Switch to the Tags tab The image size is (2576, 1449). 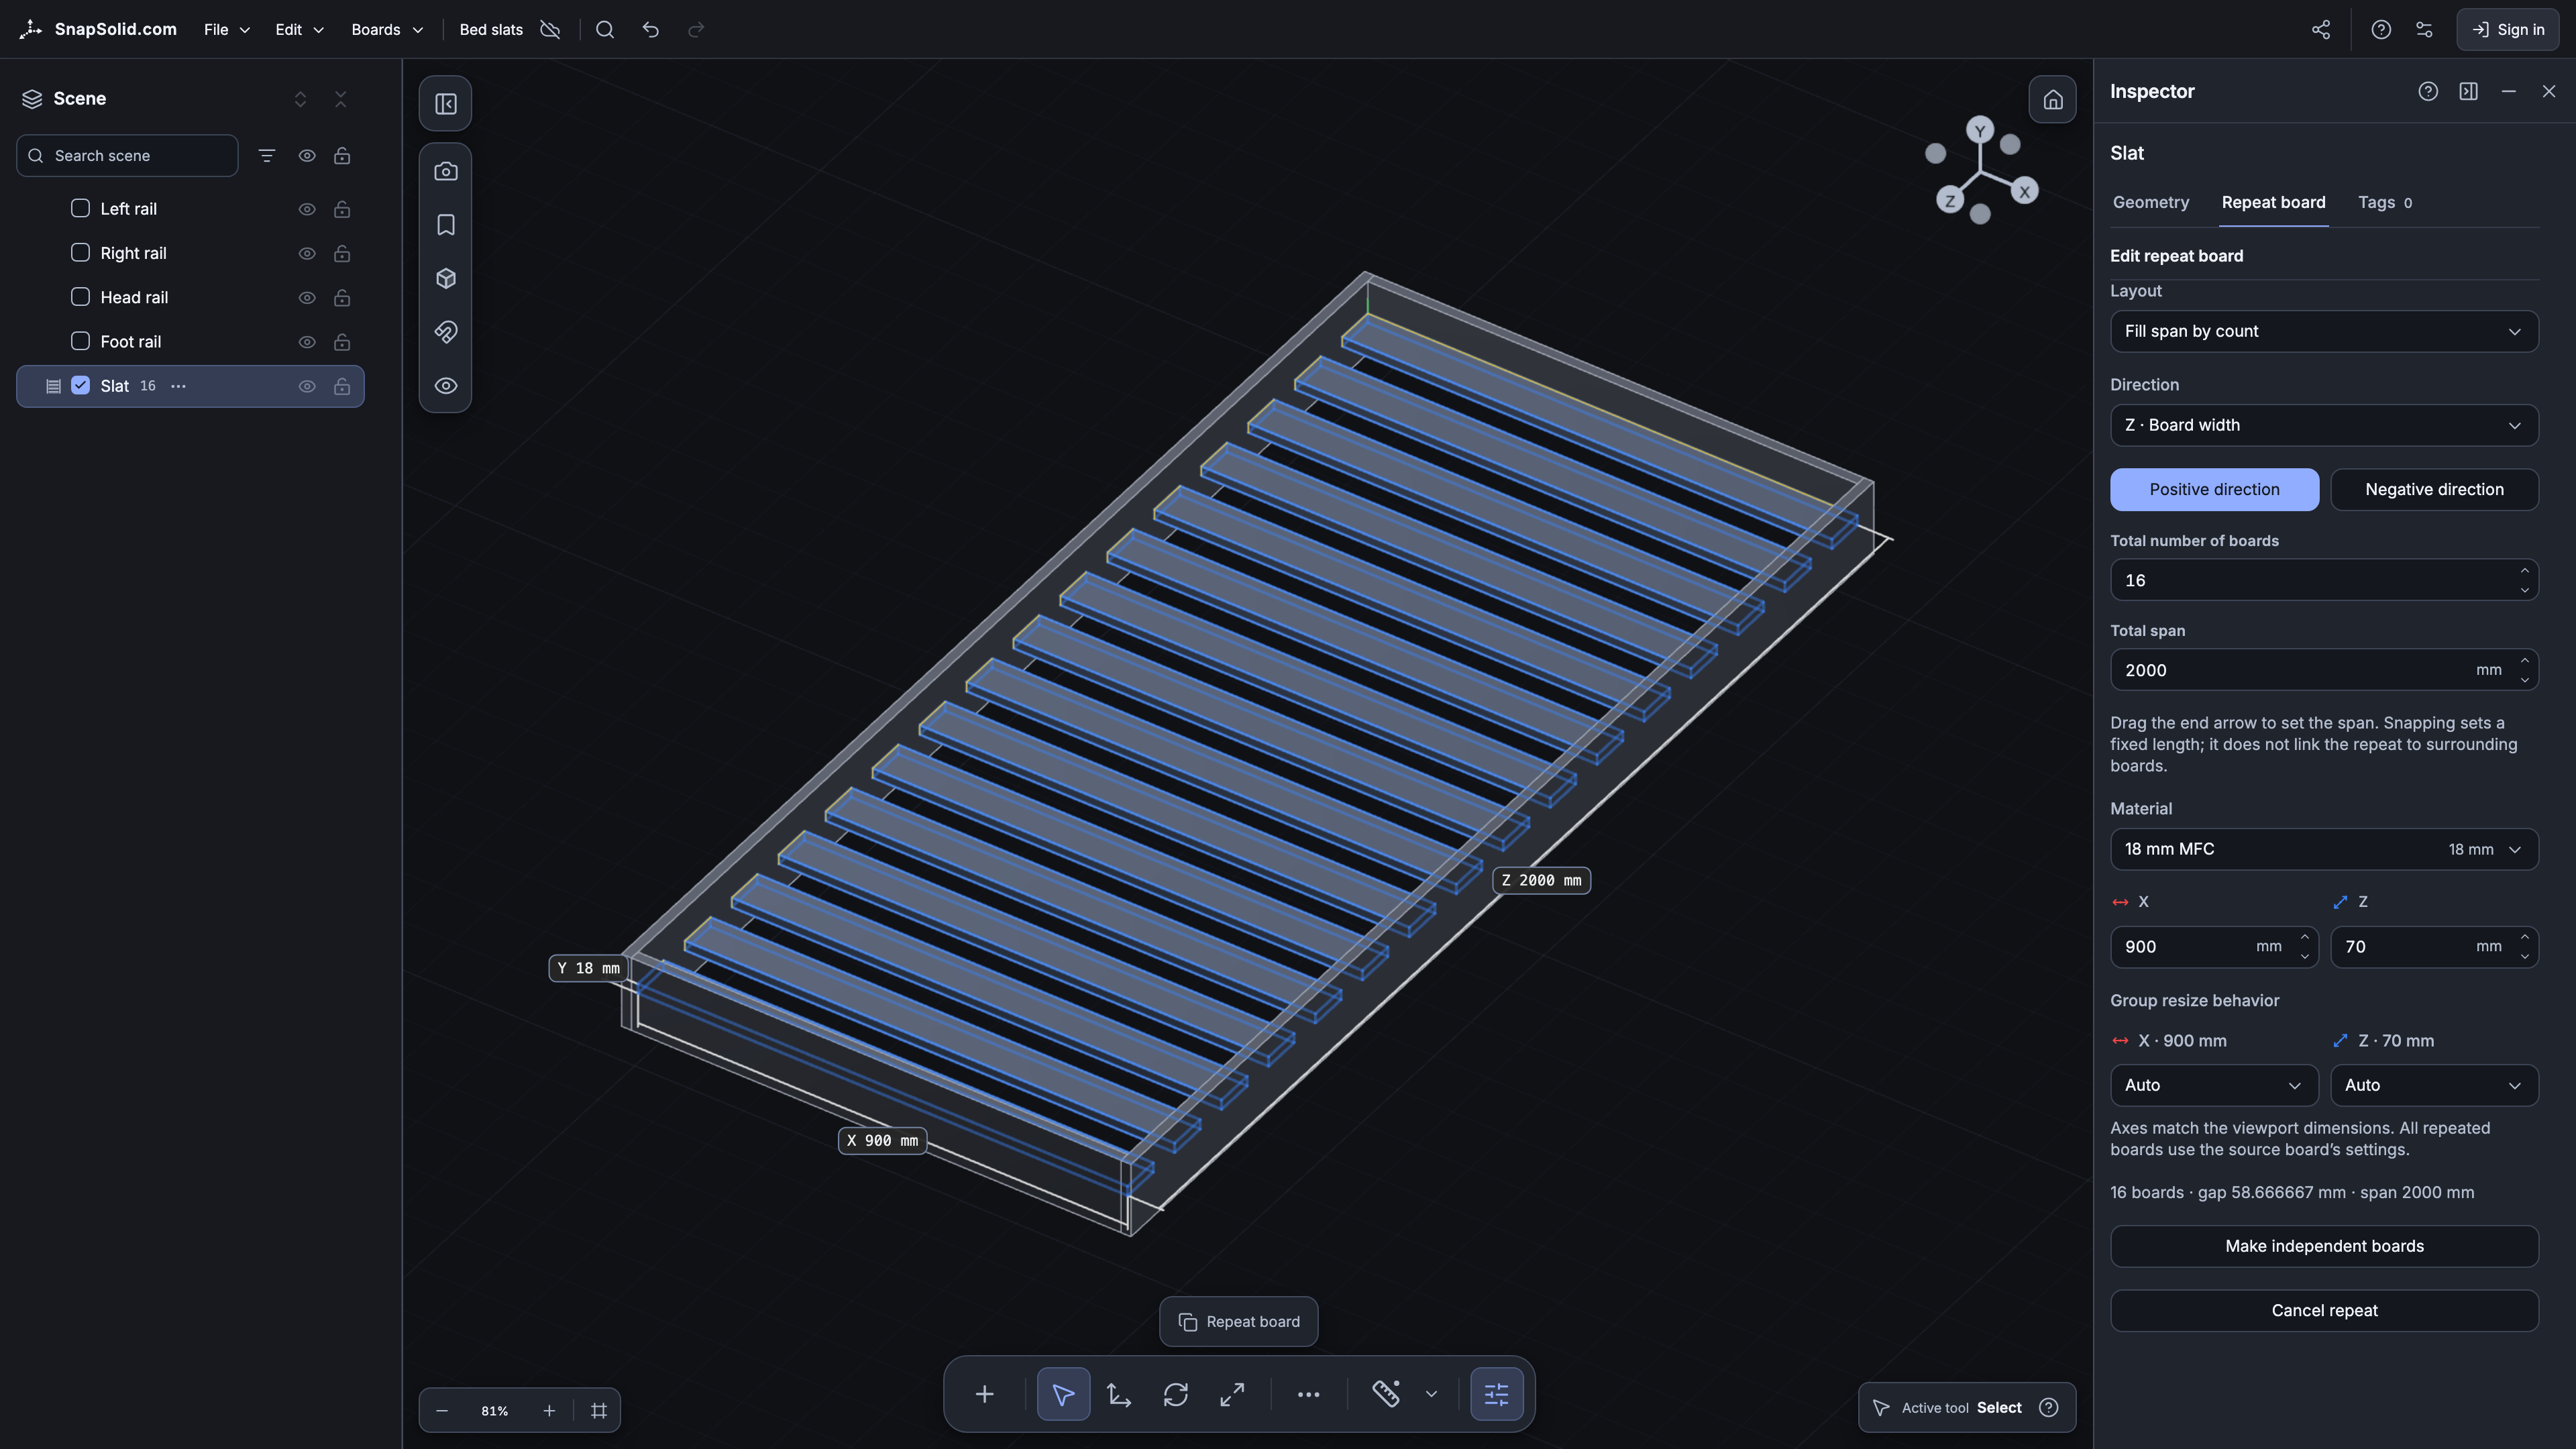point(2385,203)
